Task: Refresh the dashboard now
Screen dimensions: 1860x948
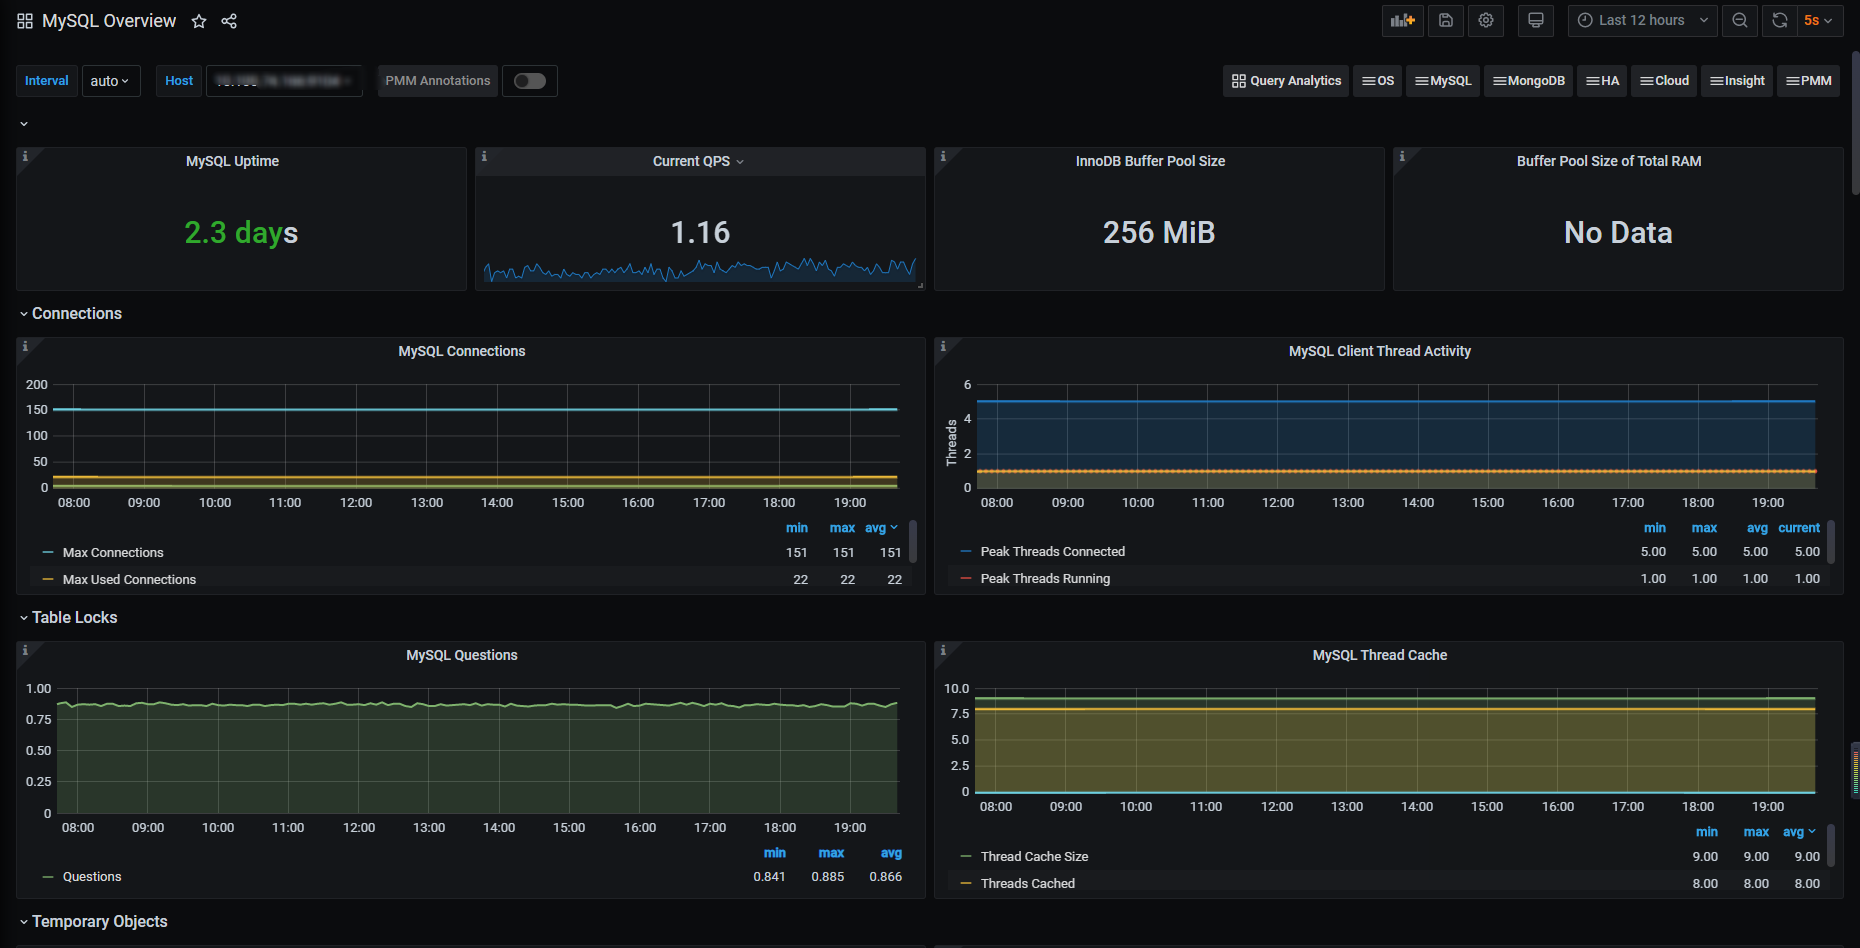Action: 1779,20
